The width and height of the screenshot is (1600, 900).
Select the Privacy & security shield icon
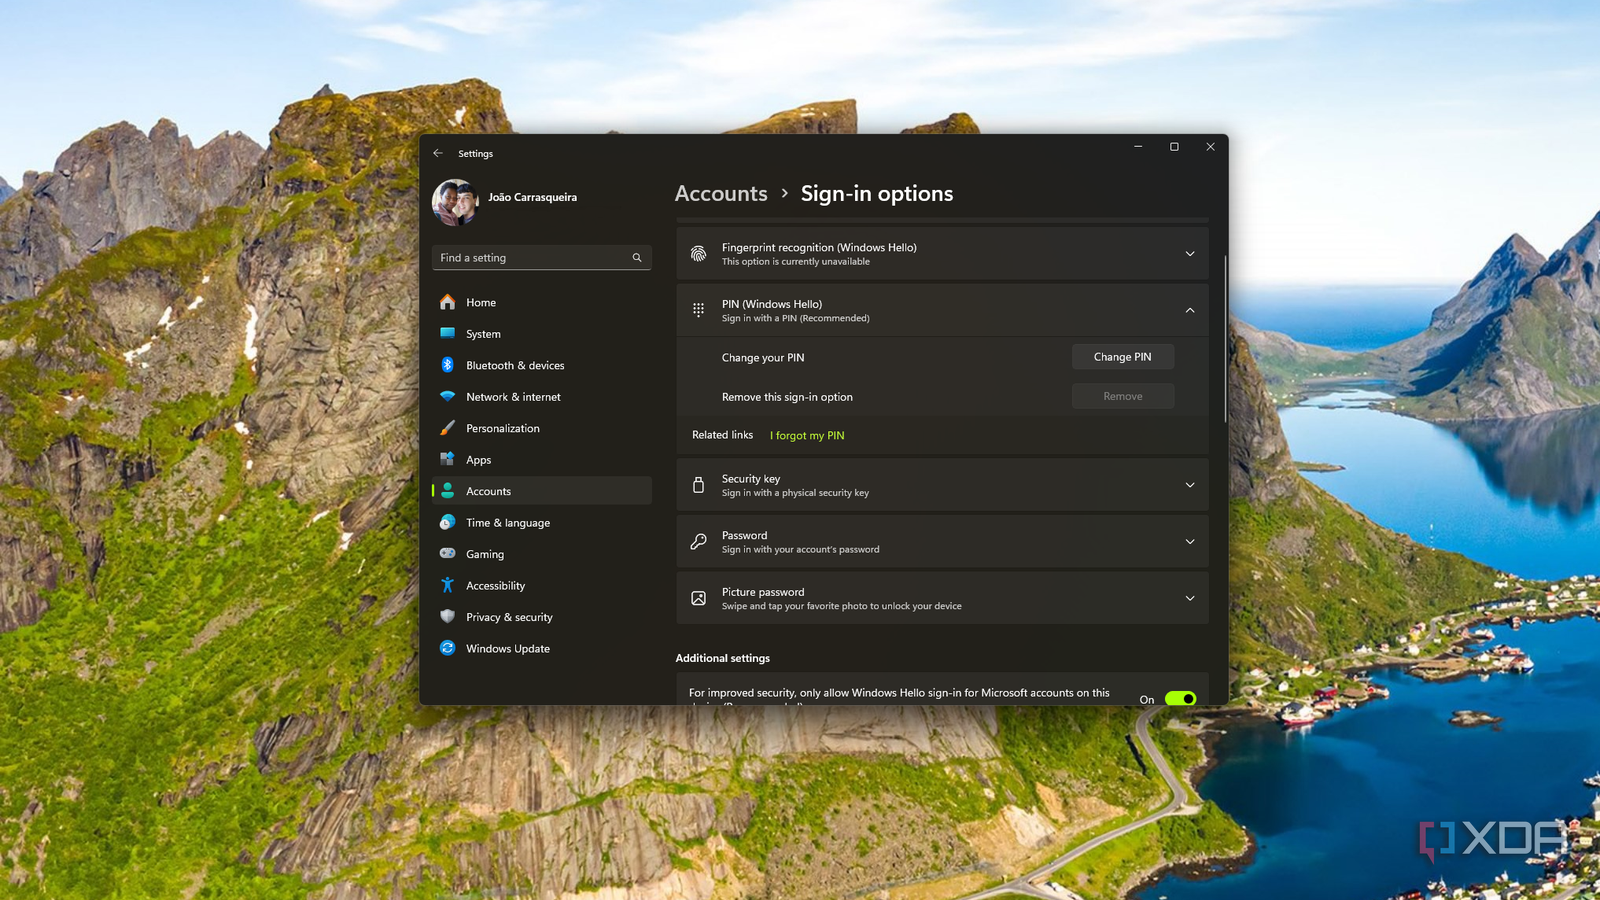[448, 617]
